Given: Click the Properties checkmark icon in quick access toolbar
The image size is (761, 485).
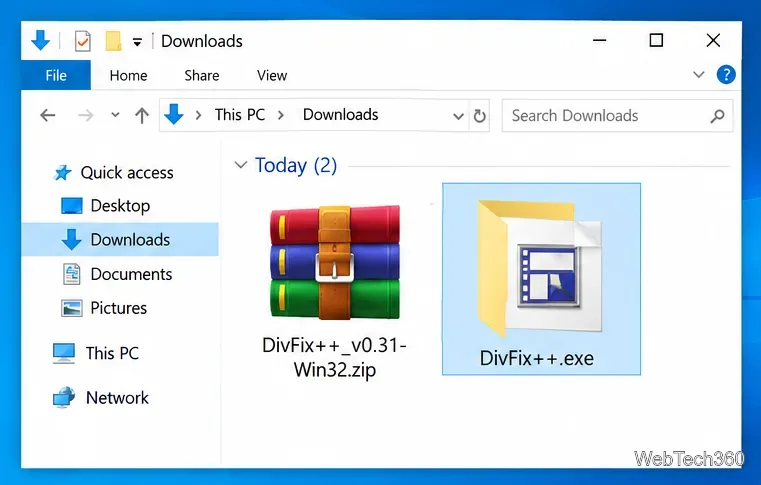Looking at the screenshot, I should click(x=83, y=41).
